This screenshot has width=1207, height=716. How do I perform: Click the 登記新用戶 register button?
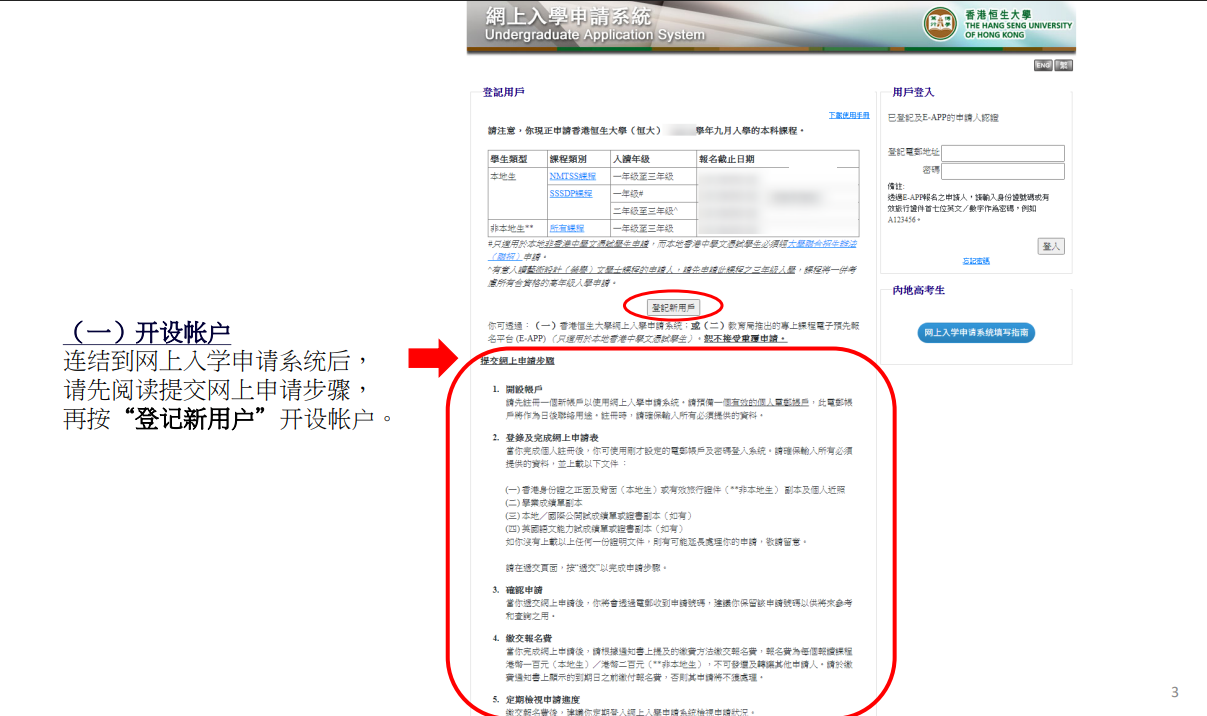tap(673, 307)
